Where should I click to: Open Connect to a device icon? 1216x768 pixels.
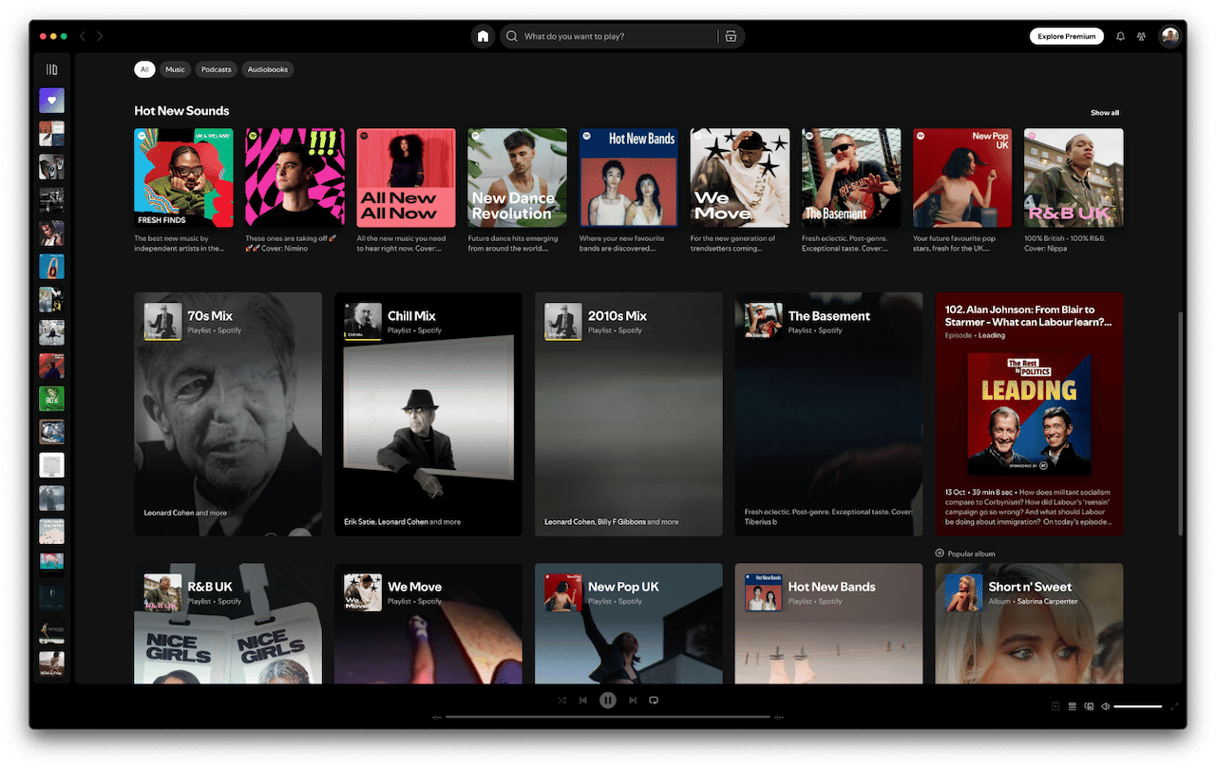1088,706
